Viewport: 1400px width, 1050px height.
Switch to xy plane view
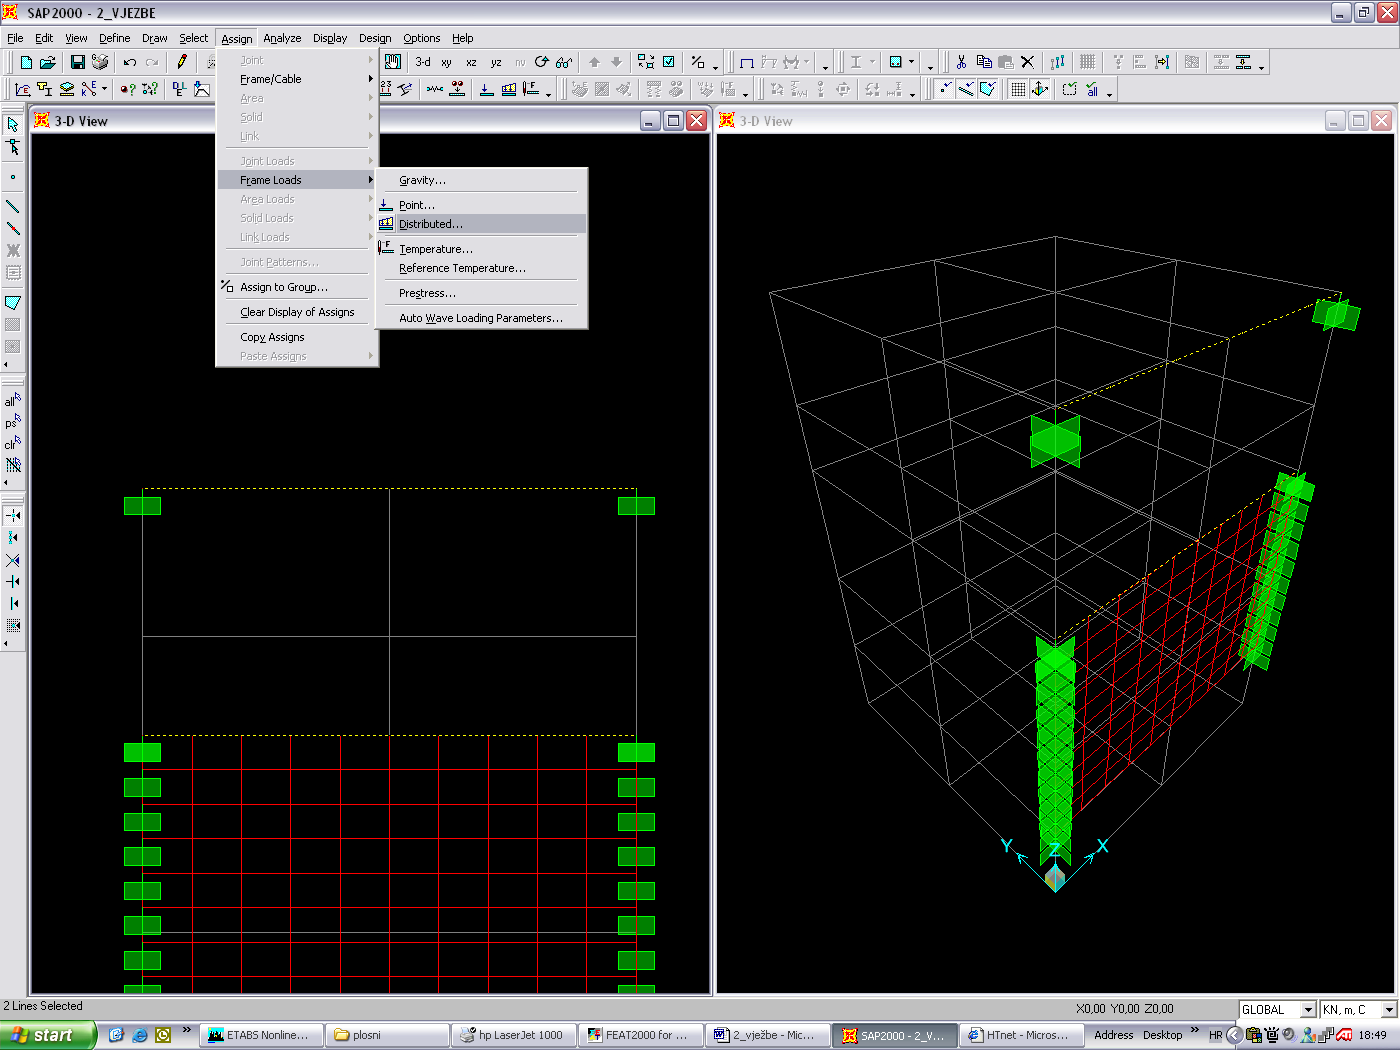pos(446,62)
